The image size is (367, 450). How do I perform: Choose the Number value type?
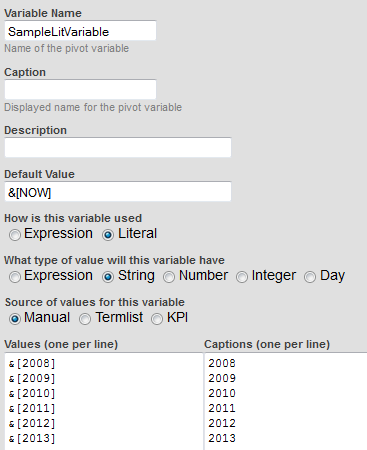[169, 277]
